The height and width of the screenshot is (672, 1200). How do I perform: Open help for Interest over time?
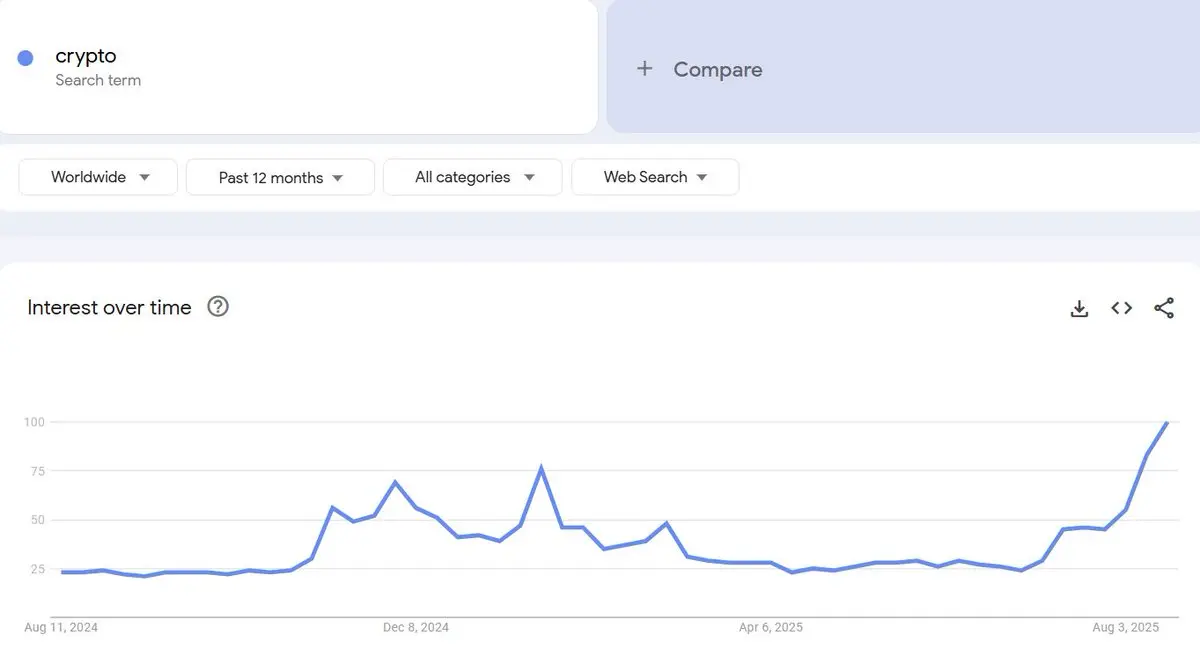[218, 307]
